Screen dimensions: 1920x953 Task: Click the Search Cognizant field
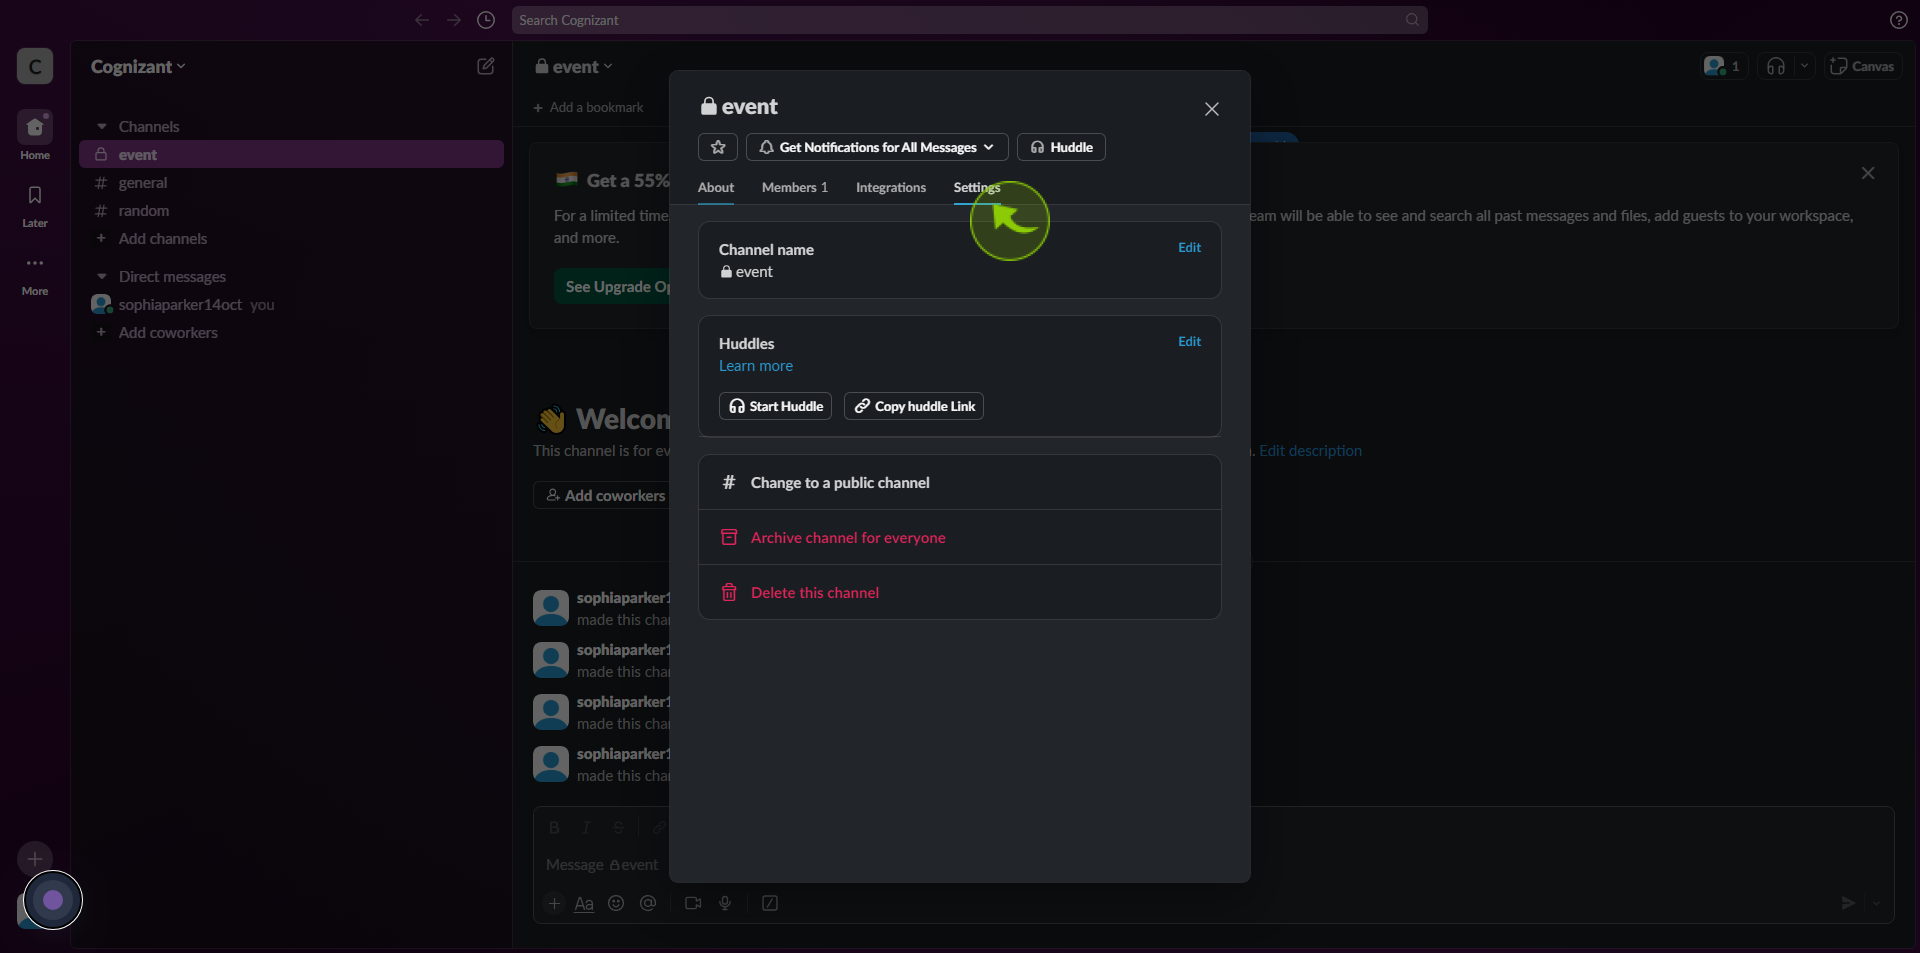(970, 20)
